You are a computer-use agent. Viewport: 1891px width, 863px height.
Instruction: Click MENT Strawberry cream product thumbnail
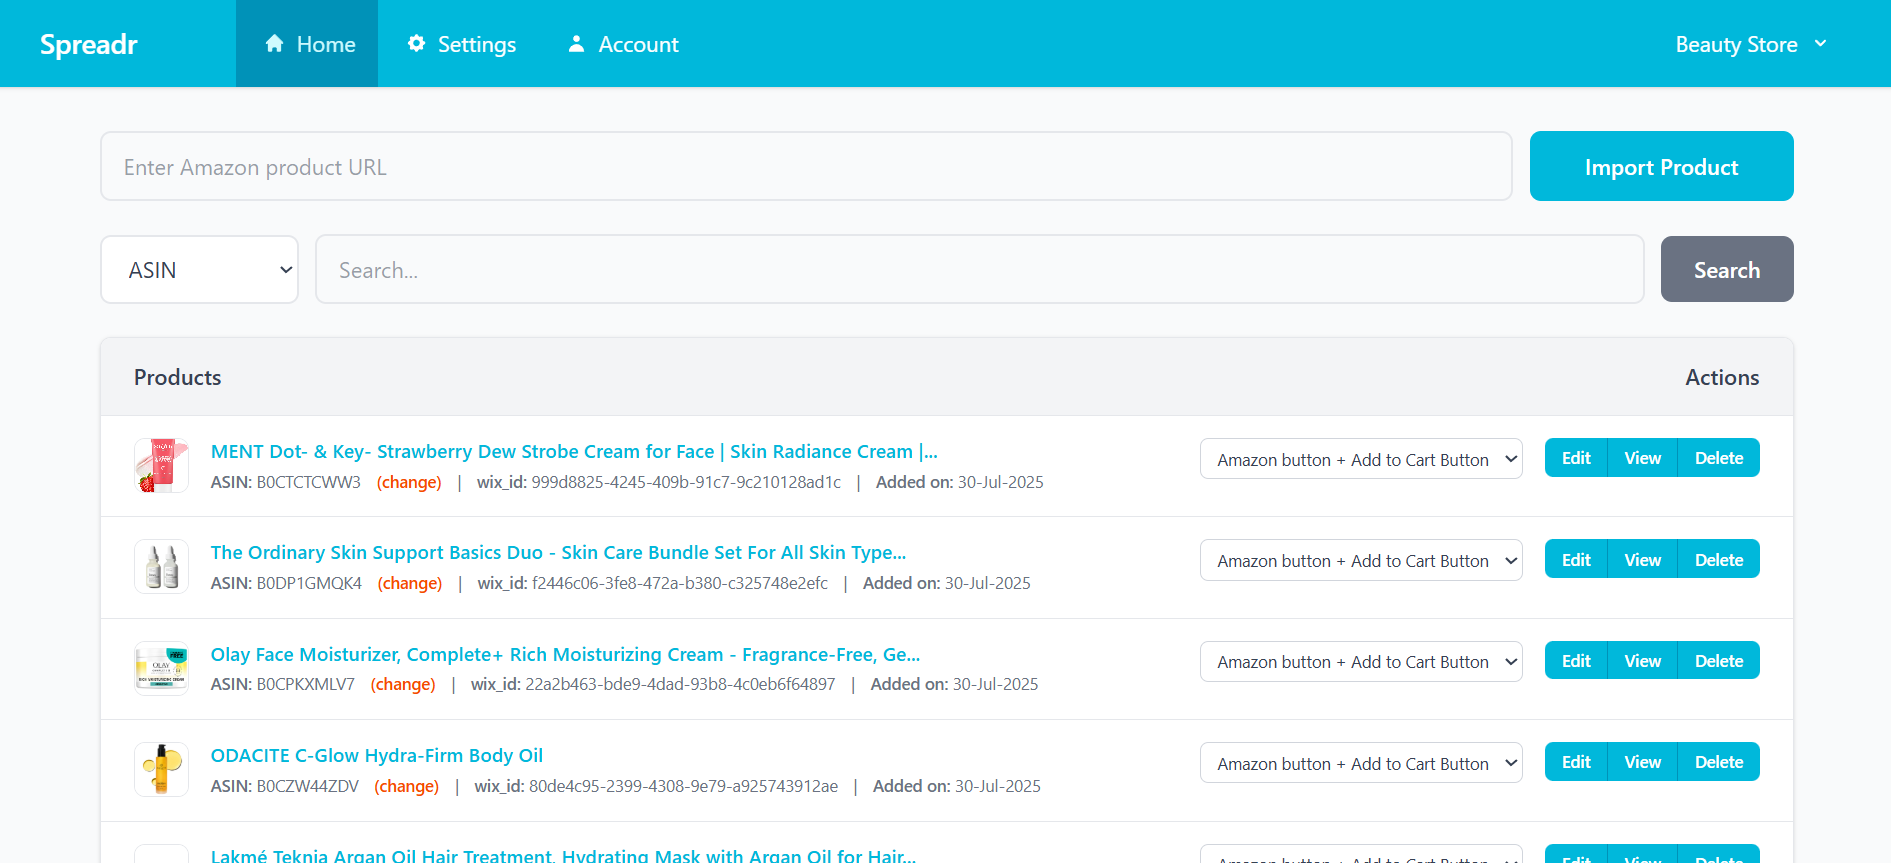[161, 466]
